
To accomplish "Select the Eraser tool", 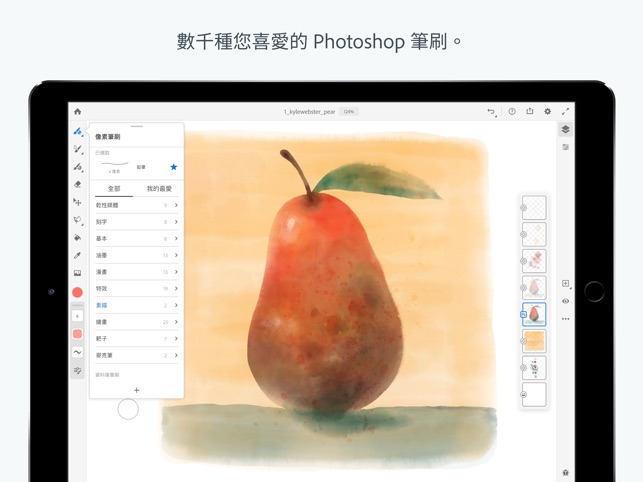I will coord(78,185).
